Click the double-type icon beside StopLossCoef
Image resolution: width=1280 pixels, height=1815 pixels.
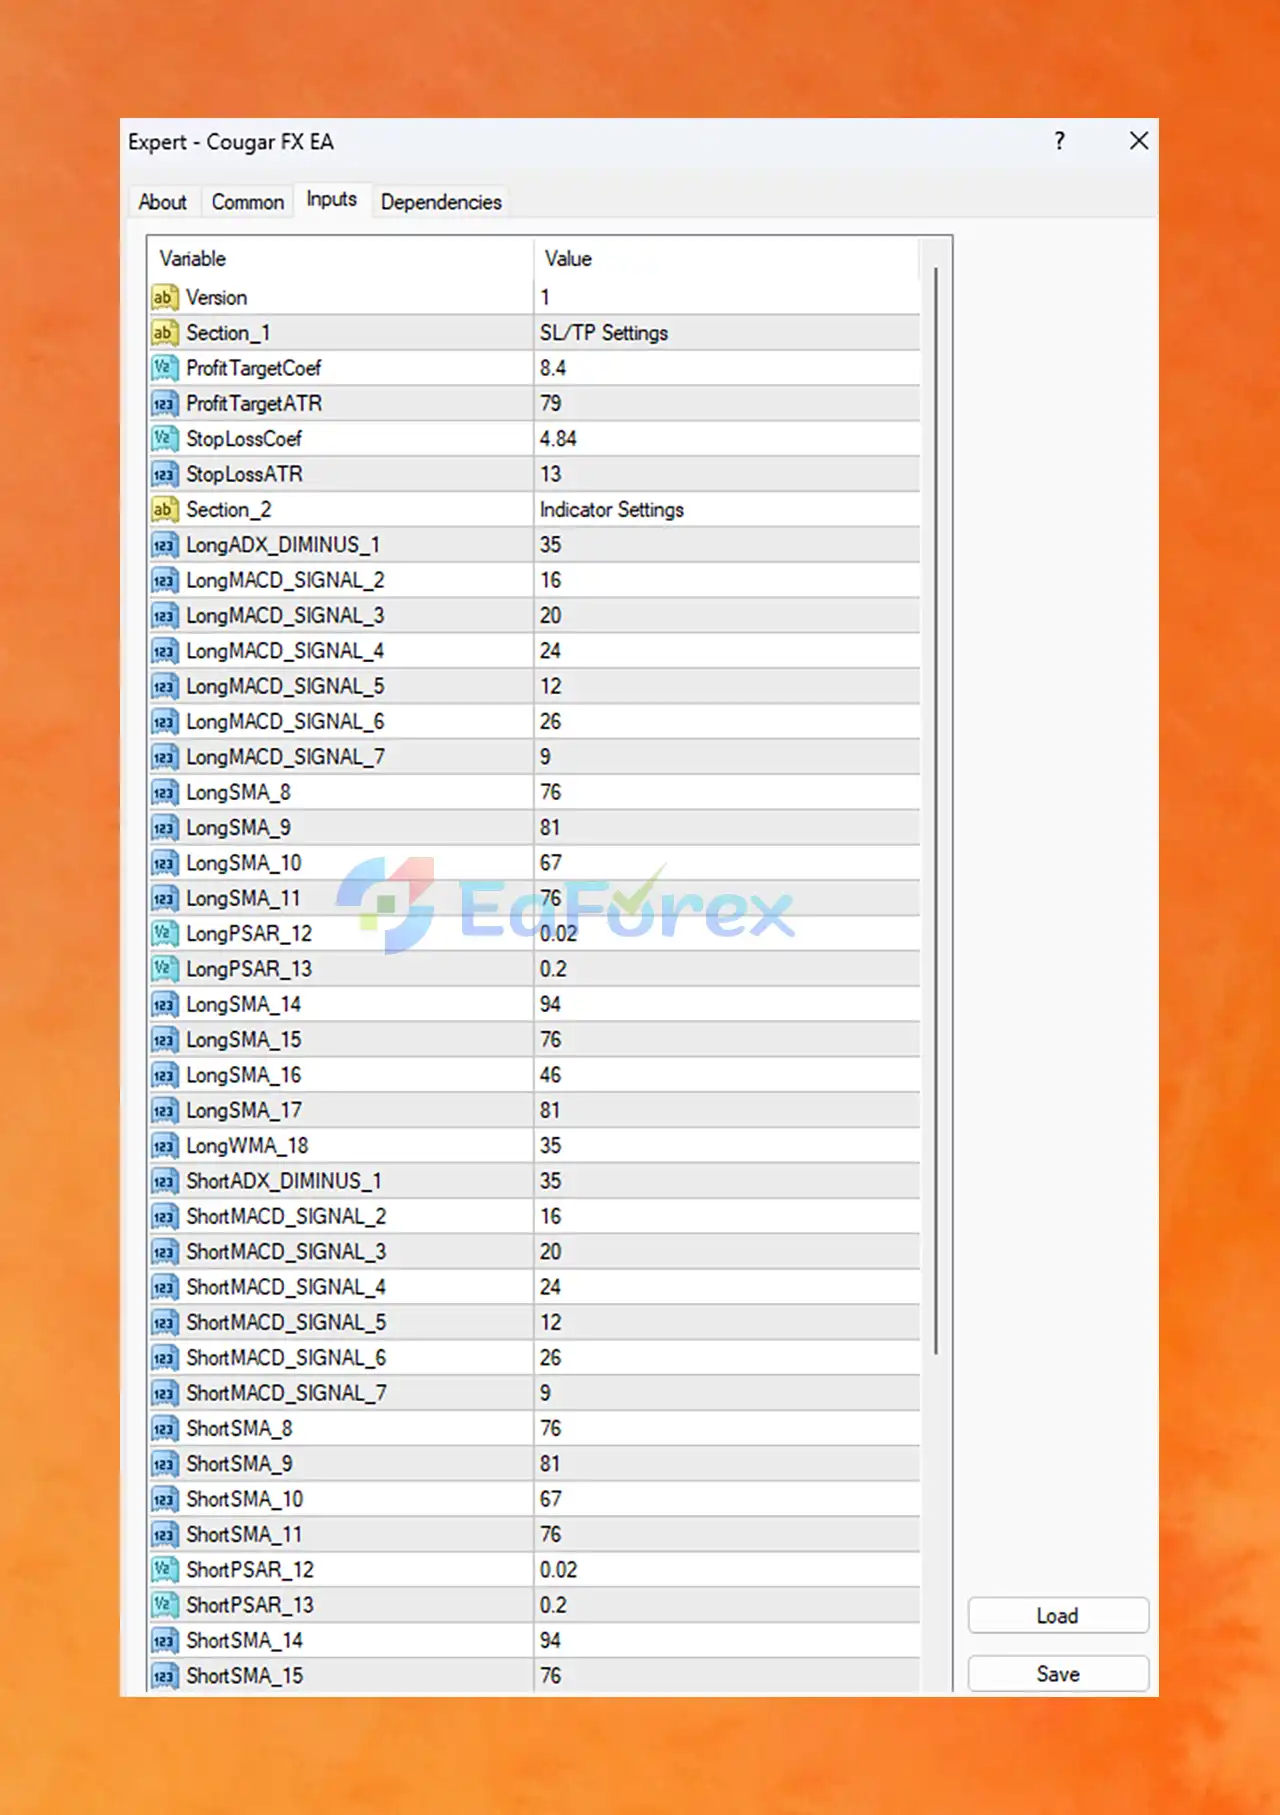pyautogui.click(x=164, y=439)
